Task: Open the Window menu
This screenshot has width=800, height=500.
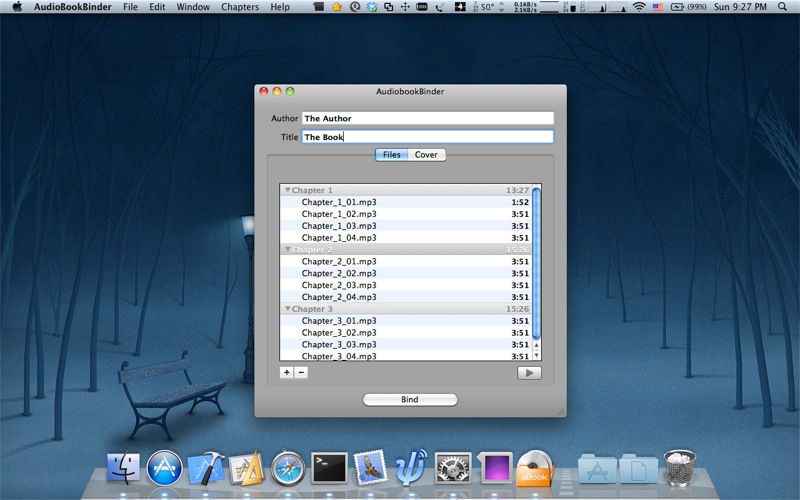Action: 193,7
